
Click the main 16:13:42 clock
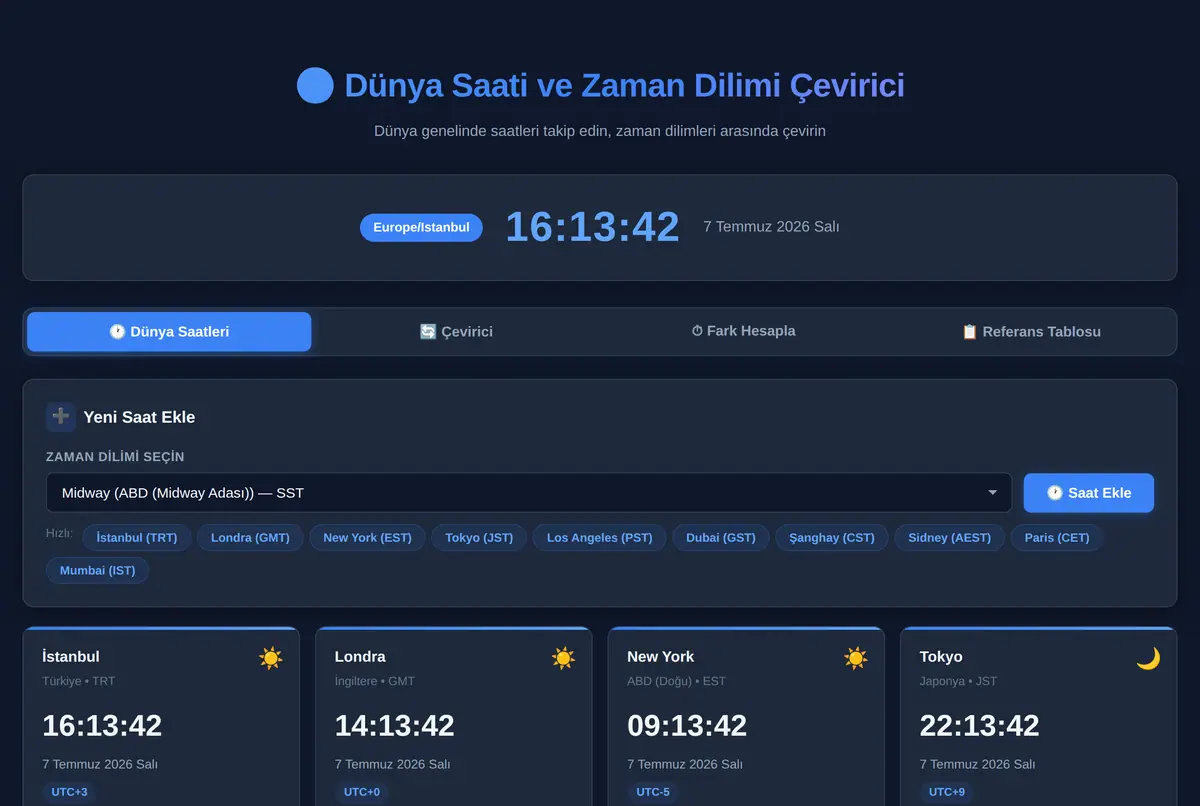tap(593, 227)
